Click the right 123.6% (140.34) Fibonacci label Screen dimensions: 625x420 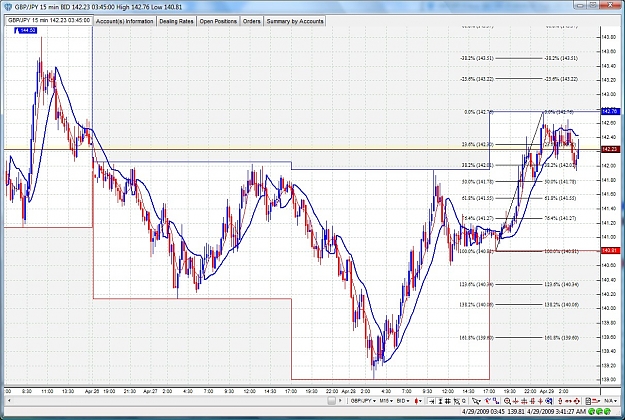click(x=561, y=285)
